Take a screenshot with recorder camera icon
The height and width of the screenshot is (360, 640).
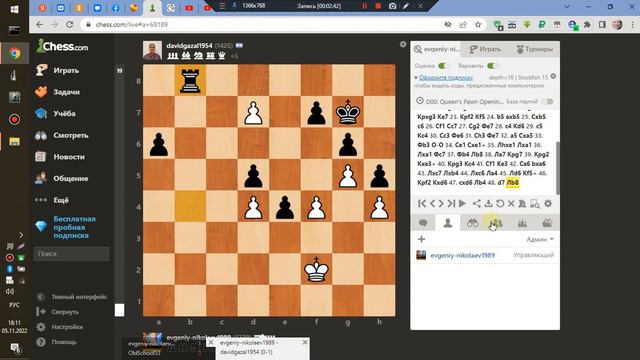[x=392, y=6]
